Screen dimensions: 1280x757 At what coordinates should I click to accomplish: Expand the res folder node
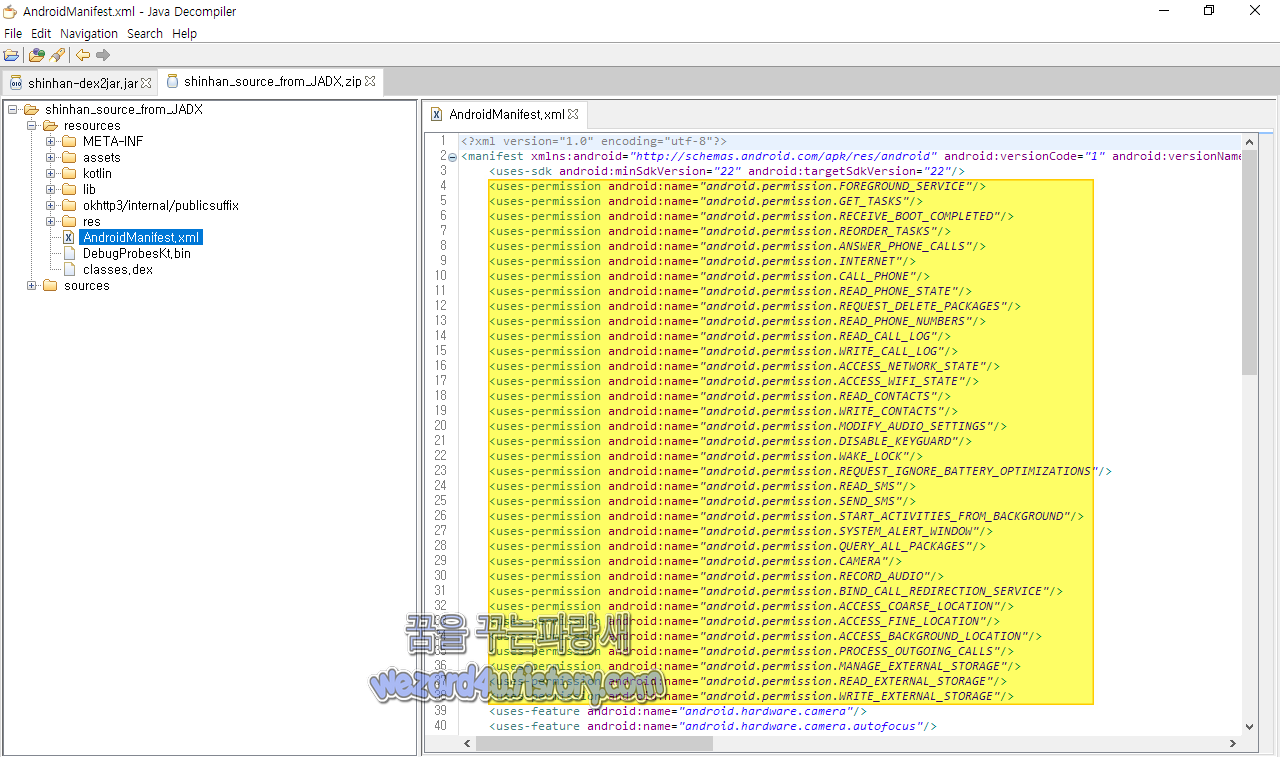(x=50, y=222)
